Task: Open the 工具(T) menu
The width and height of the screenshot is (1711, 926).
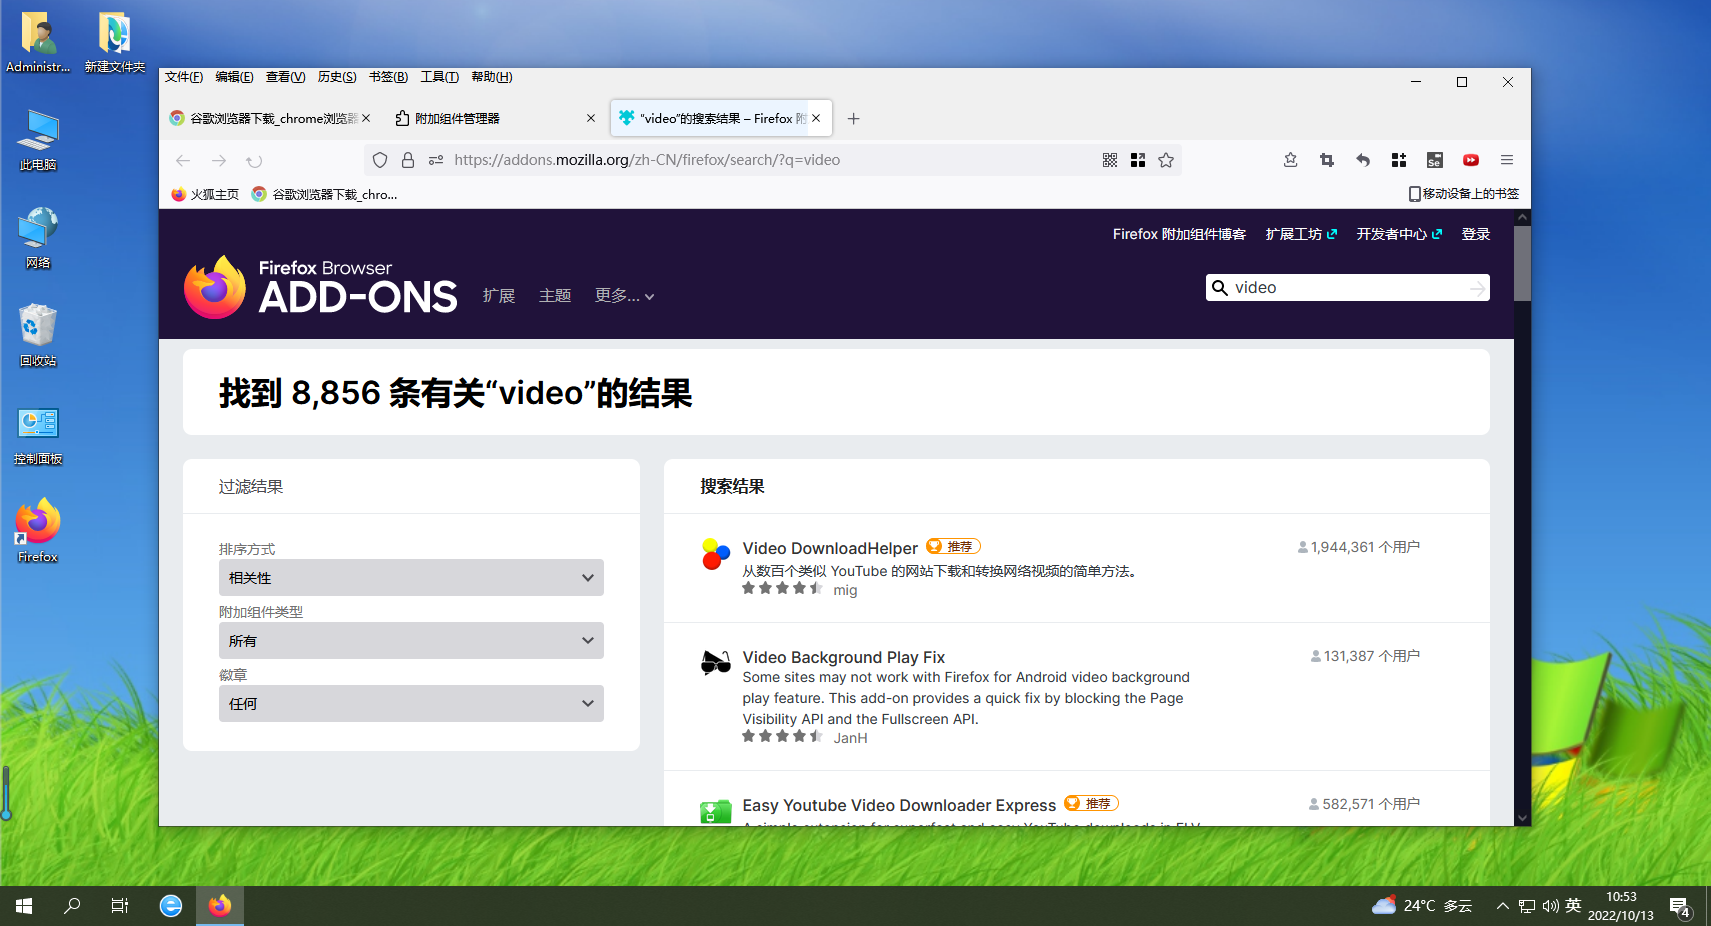Action: coord(439,77)
